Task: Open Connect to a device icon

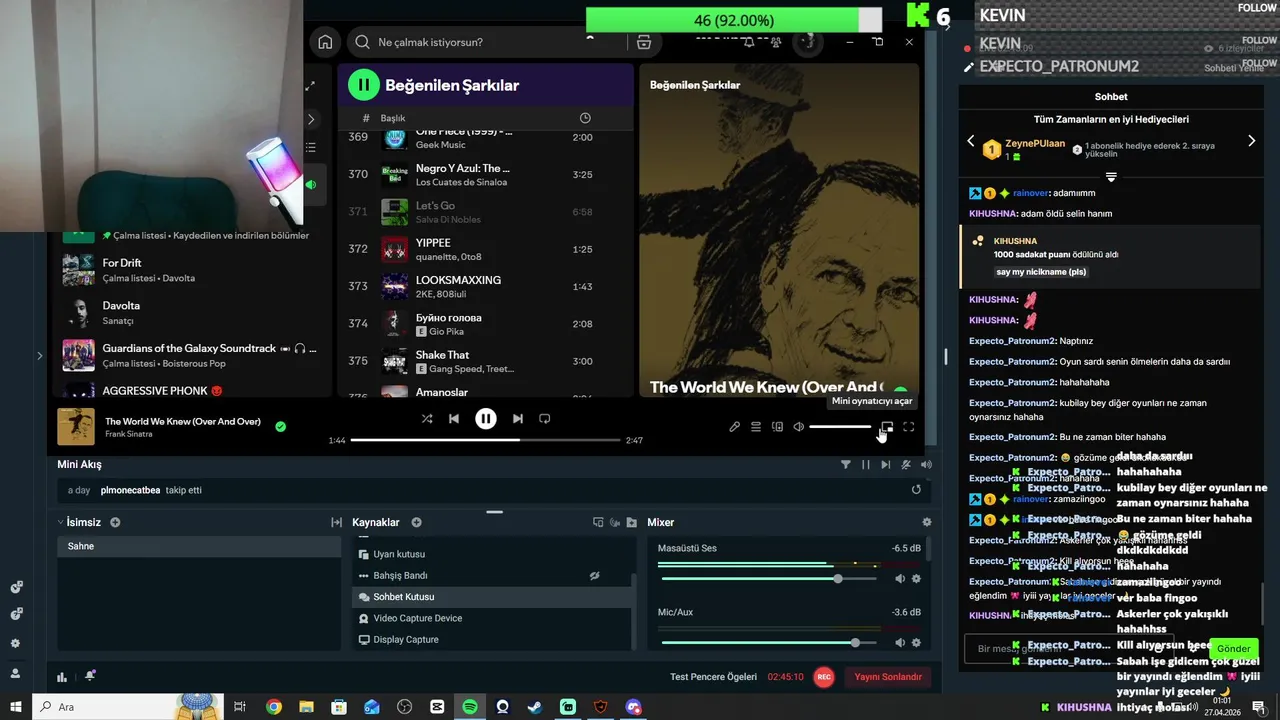Action: tap(777, 427)
